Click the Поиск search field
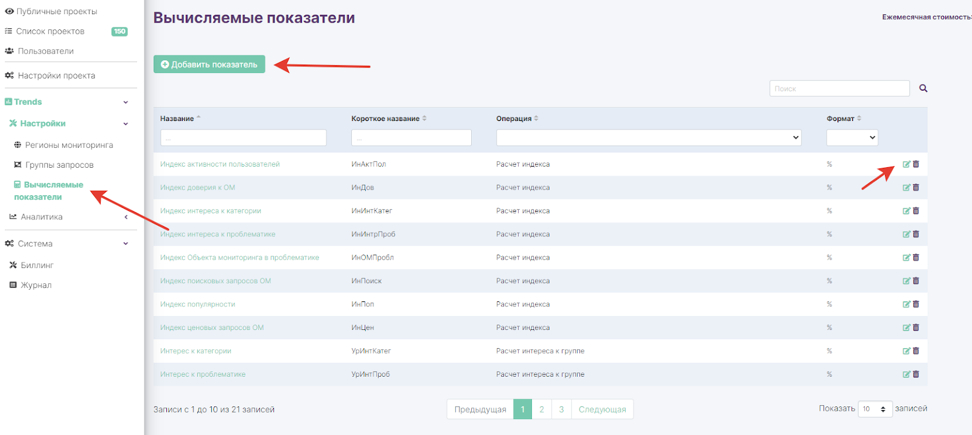Viewport: 972px width, 435px height. [839, 89]
